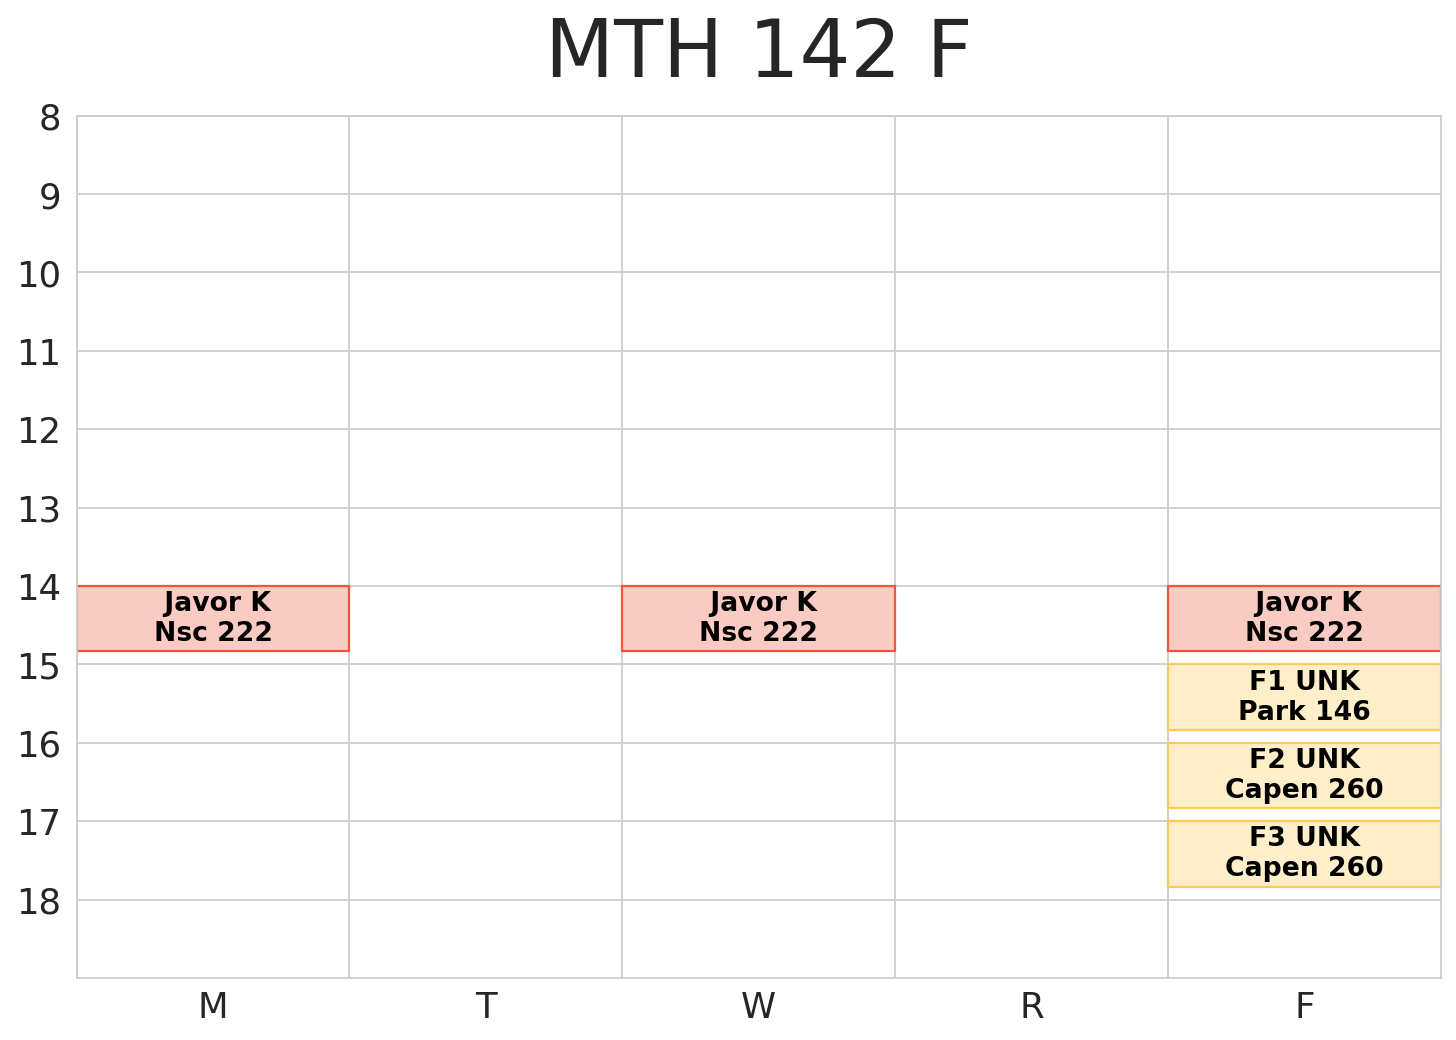Select Monday's Javor K lecture block

tap(213, 618)
